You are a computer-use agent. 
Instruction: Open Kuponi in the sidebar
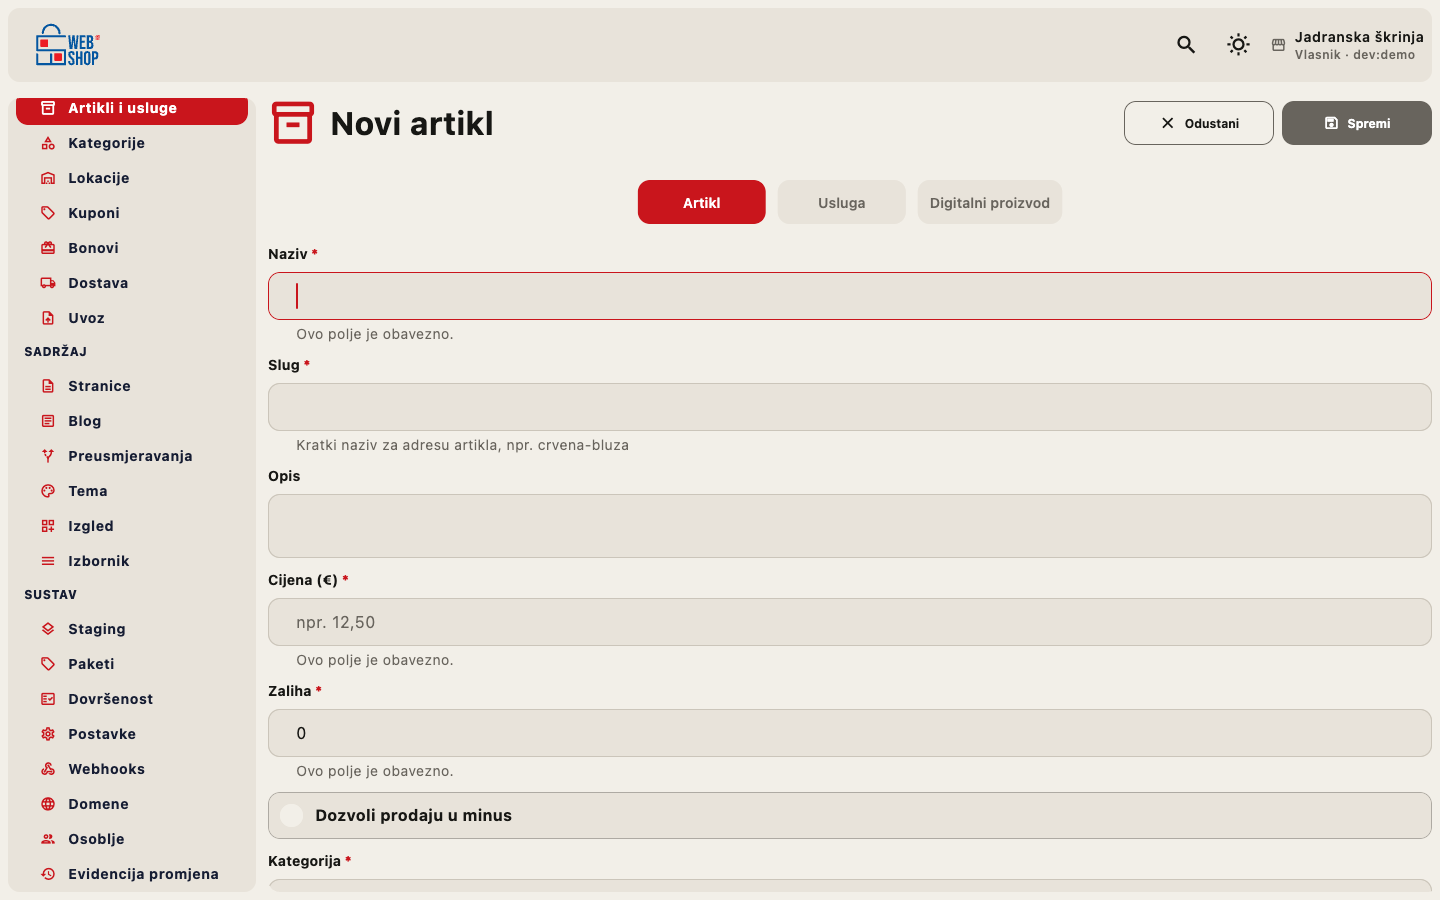(132, 213)
